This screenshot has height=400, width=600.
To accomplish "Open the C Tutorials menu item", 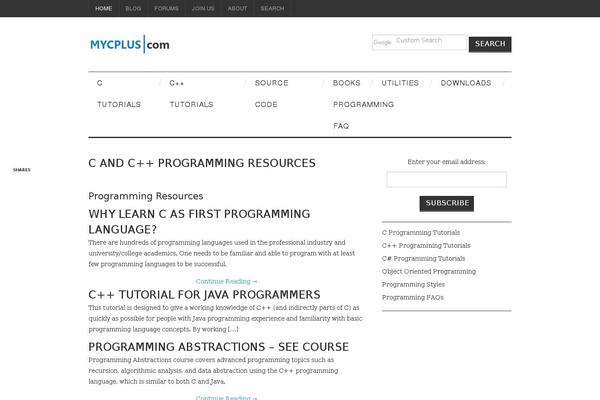I will point(119,94).
